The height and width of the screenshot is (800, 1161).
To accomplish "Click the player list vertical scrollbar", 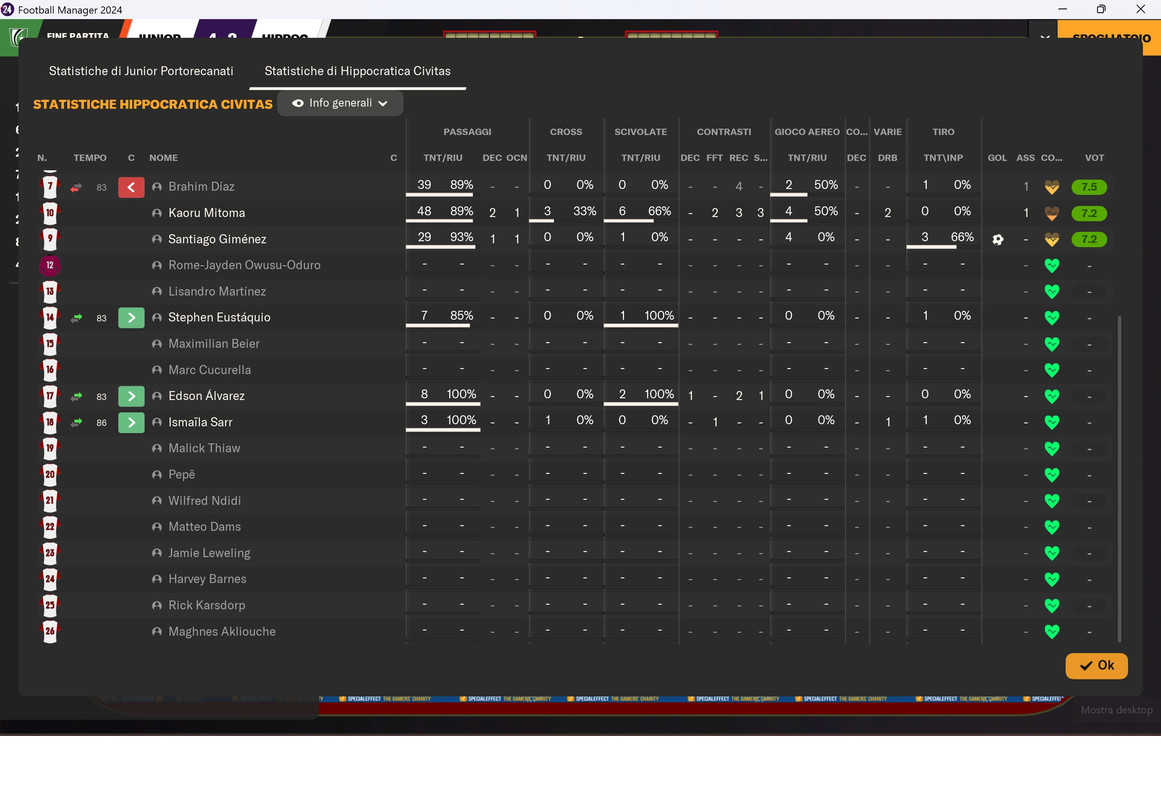I will [x=1119, y=479].
